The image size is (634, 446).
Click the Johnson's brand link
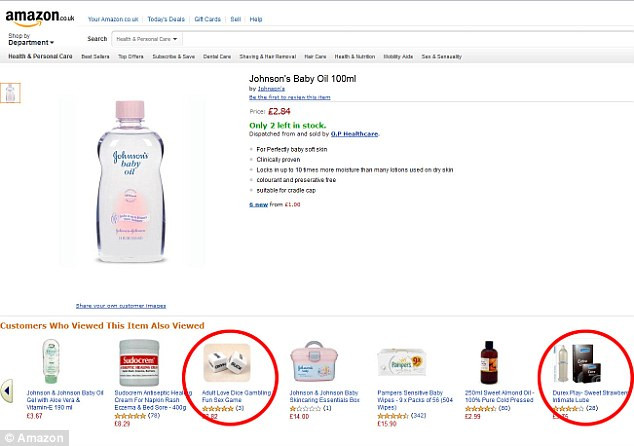(269, 89)
